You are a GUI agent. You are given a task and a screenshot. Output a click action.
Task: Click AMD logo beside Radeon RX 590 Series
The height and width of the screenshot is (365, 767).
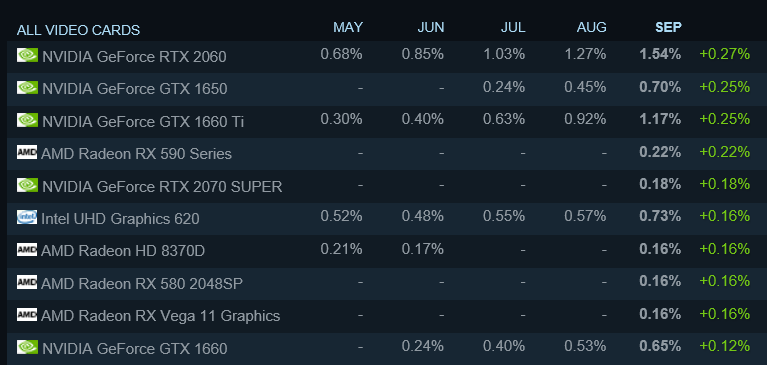[27, 152]
